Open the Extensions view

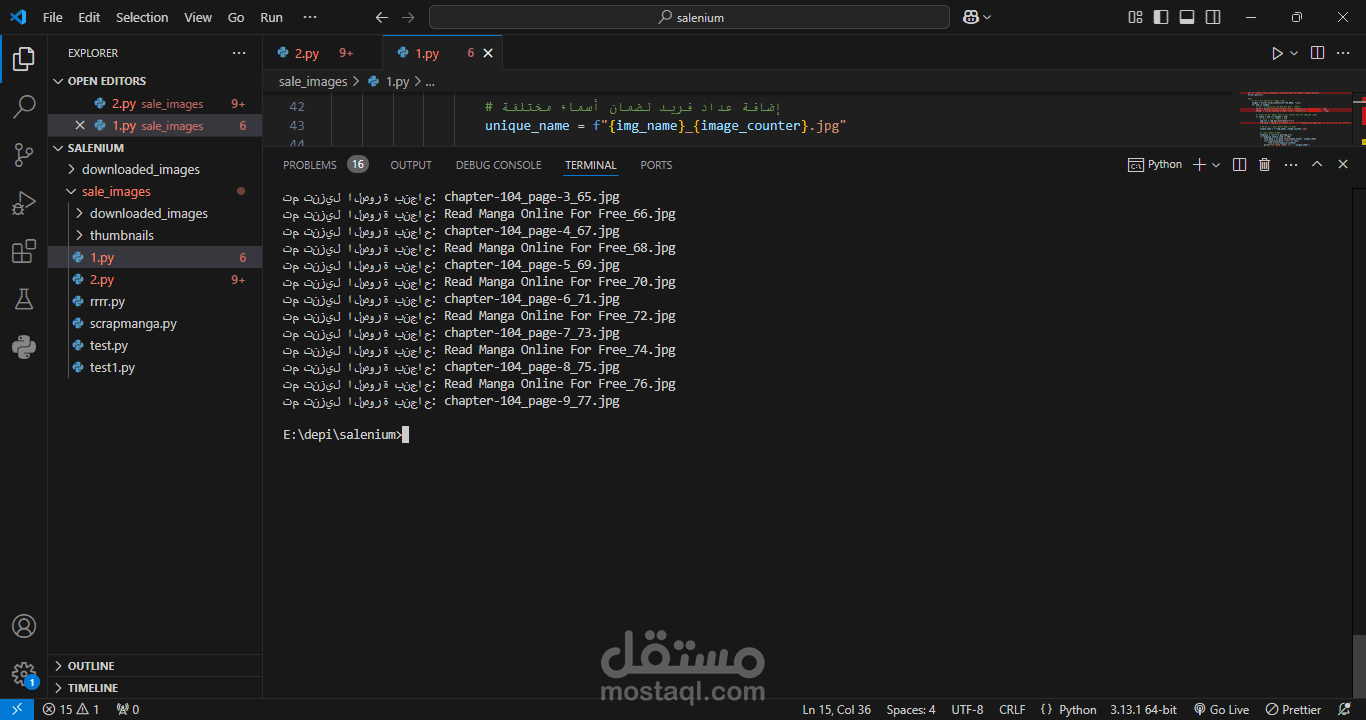point(24,252)
